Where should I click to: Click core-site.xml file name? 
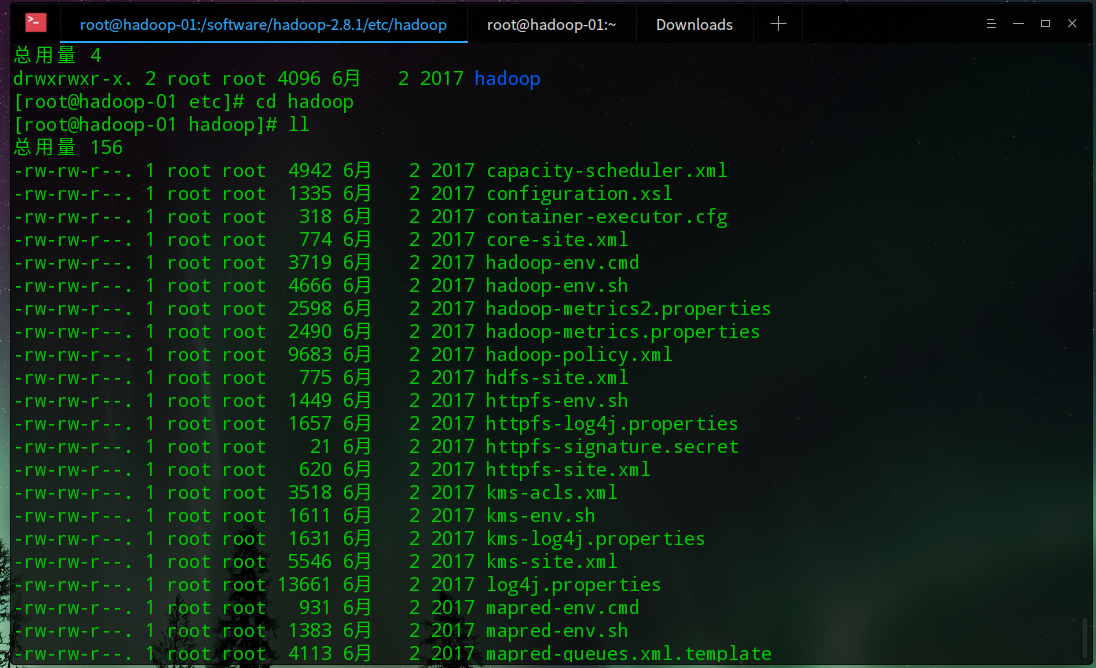[x=557, y=240]
